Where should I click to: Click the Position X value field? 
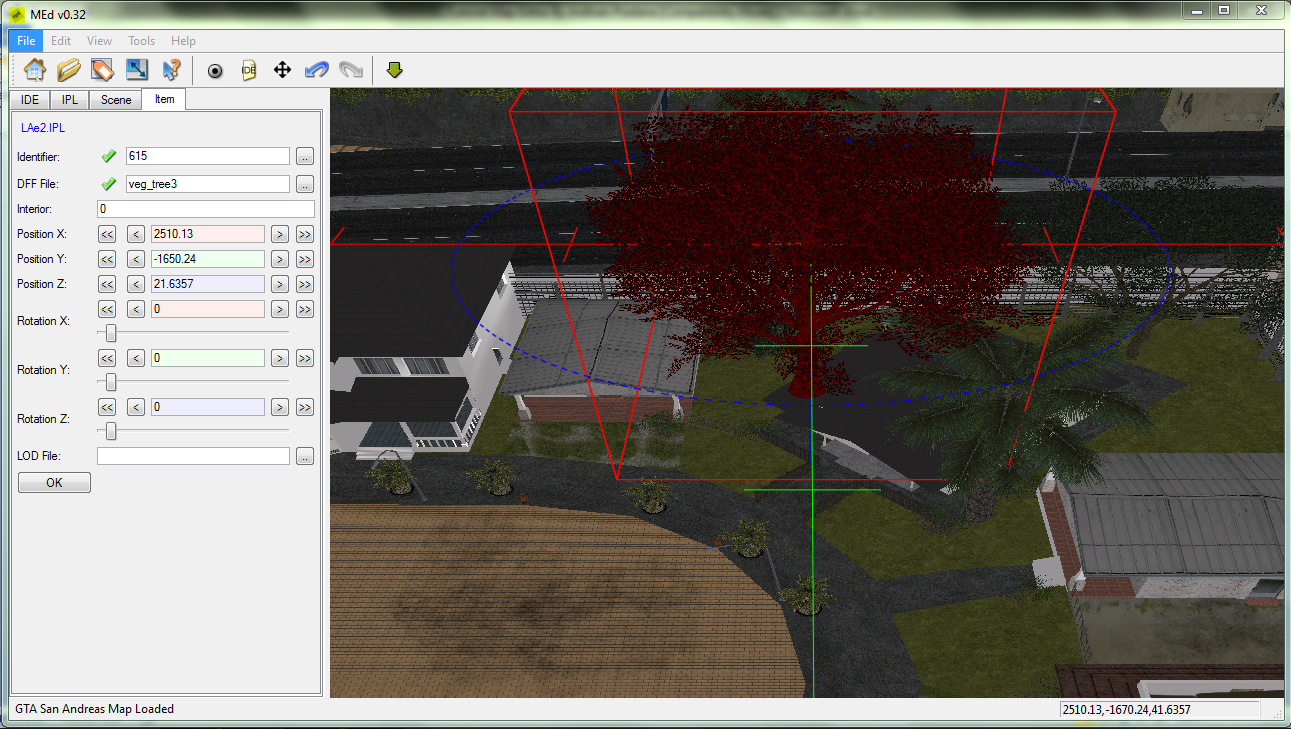(x=208, y=234)
